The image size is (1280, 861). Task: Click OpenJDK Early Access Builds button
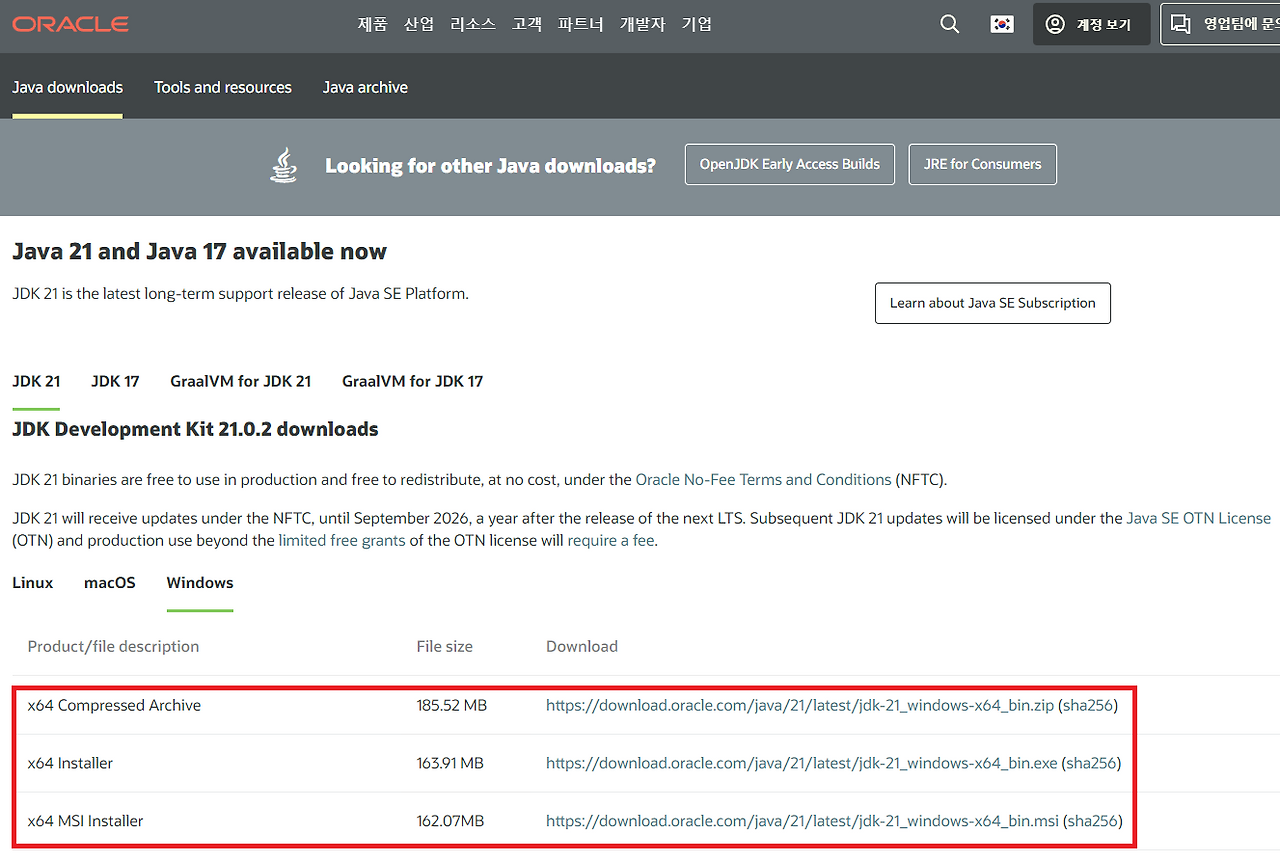click(x=789, y=163)
